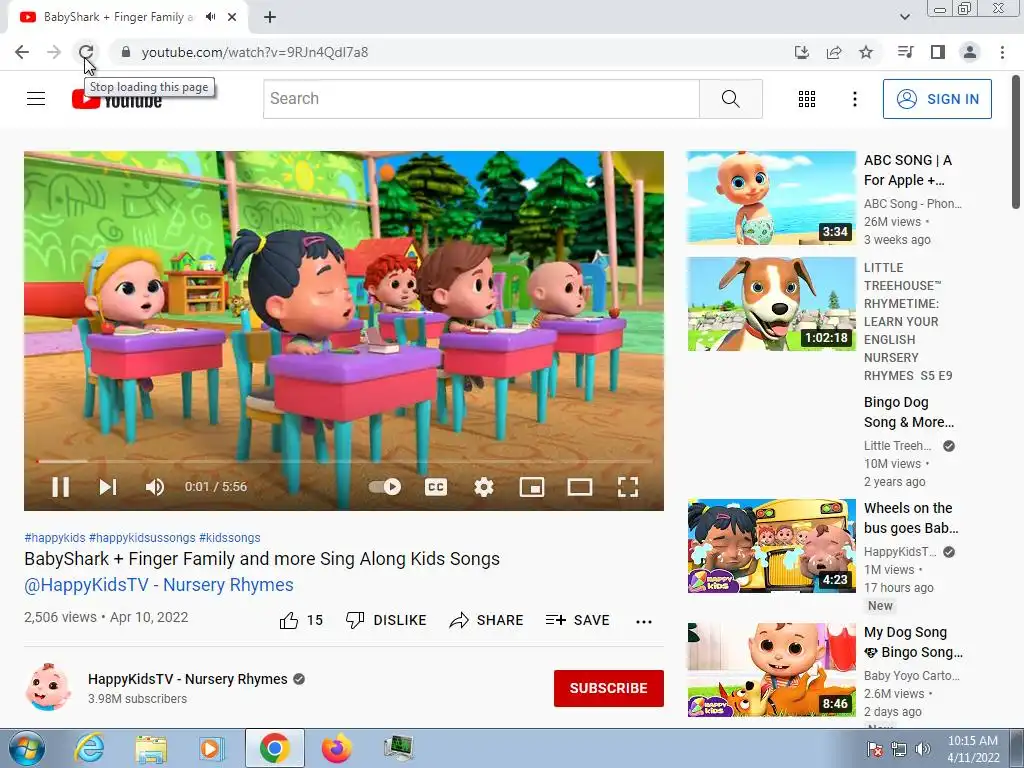Screen dimensions: 1024x768
Task: Click the video progress bar
Action: pos(344,461)
